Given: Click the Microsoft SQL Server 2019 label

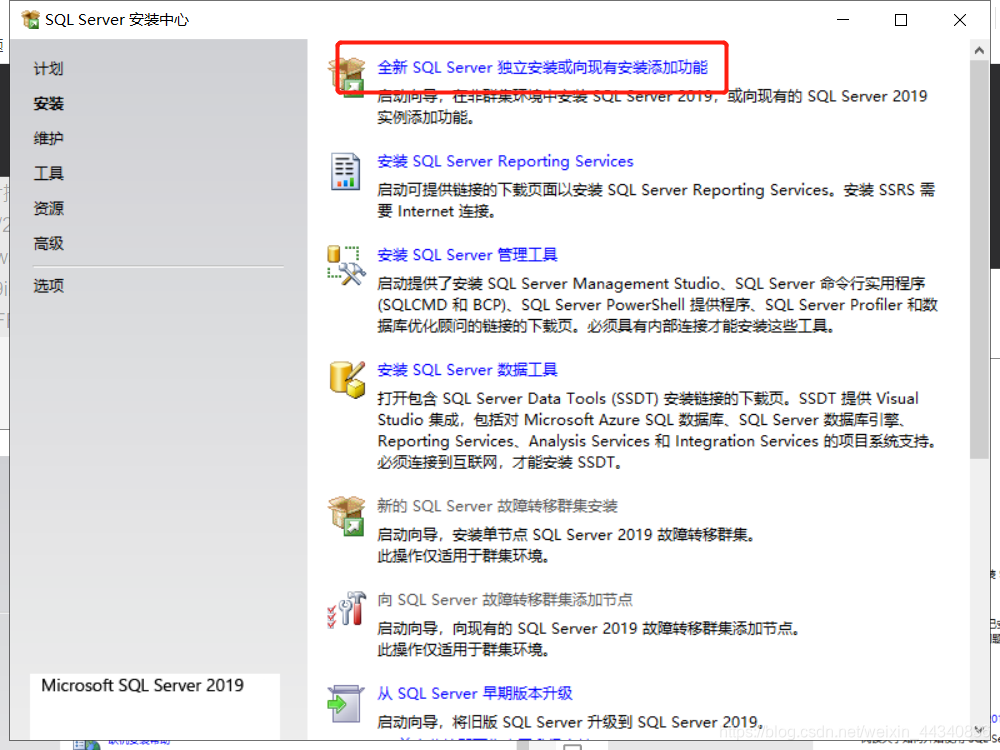Looking at the screenshot, I should [142, 686].
